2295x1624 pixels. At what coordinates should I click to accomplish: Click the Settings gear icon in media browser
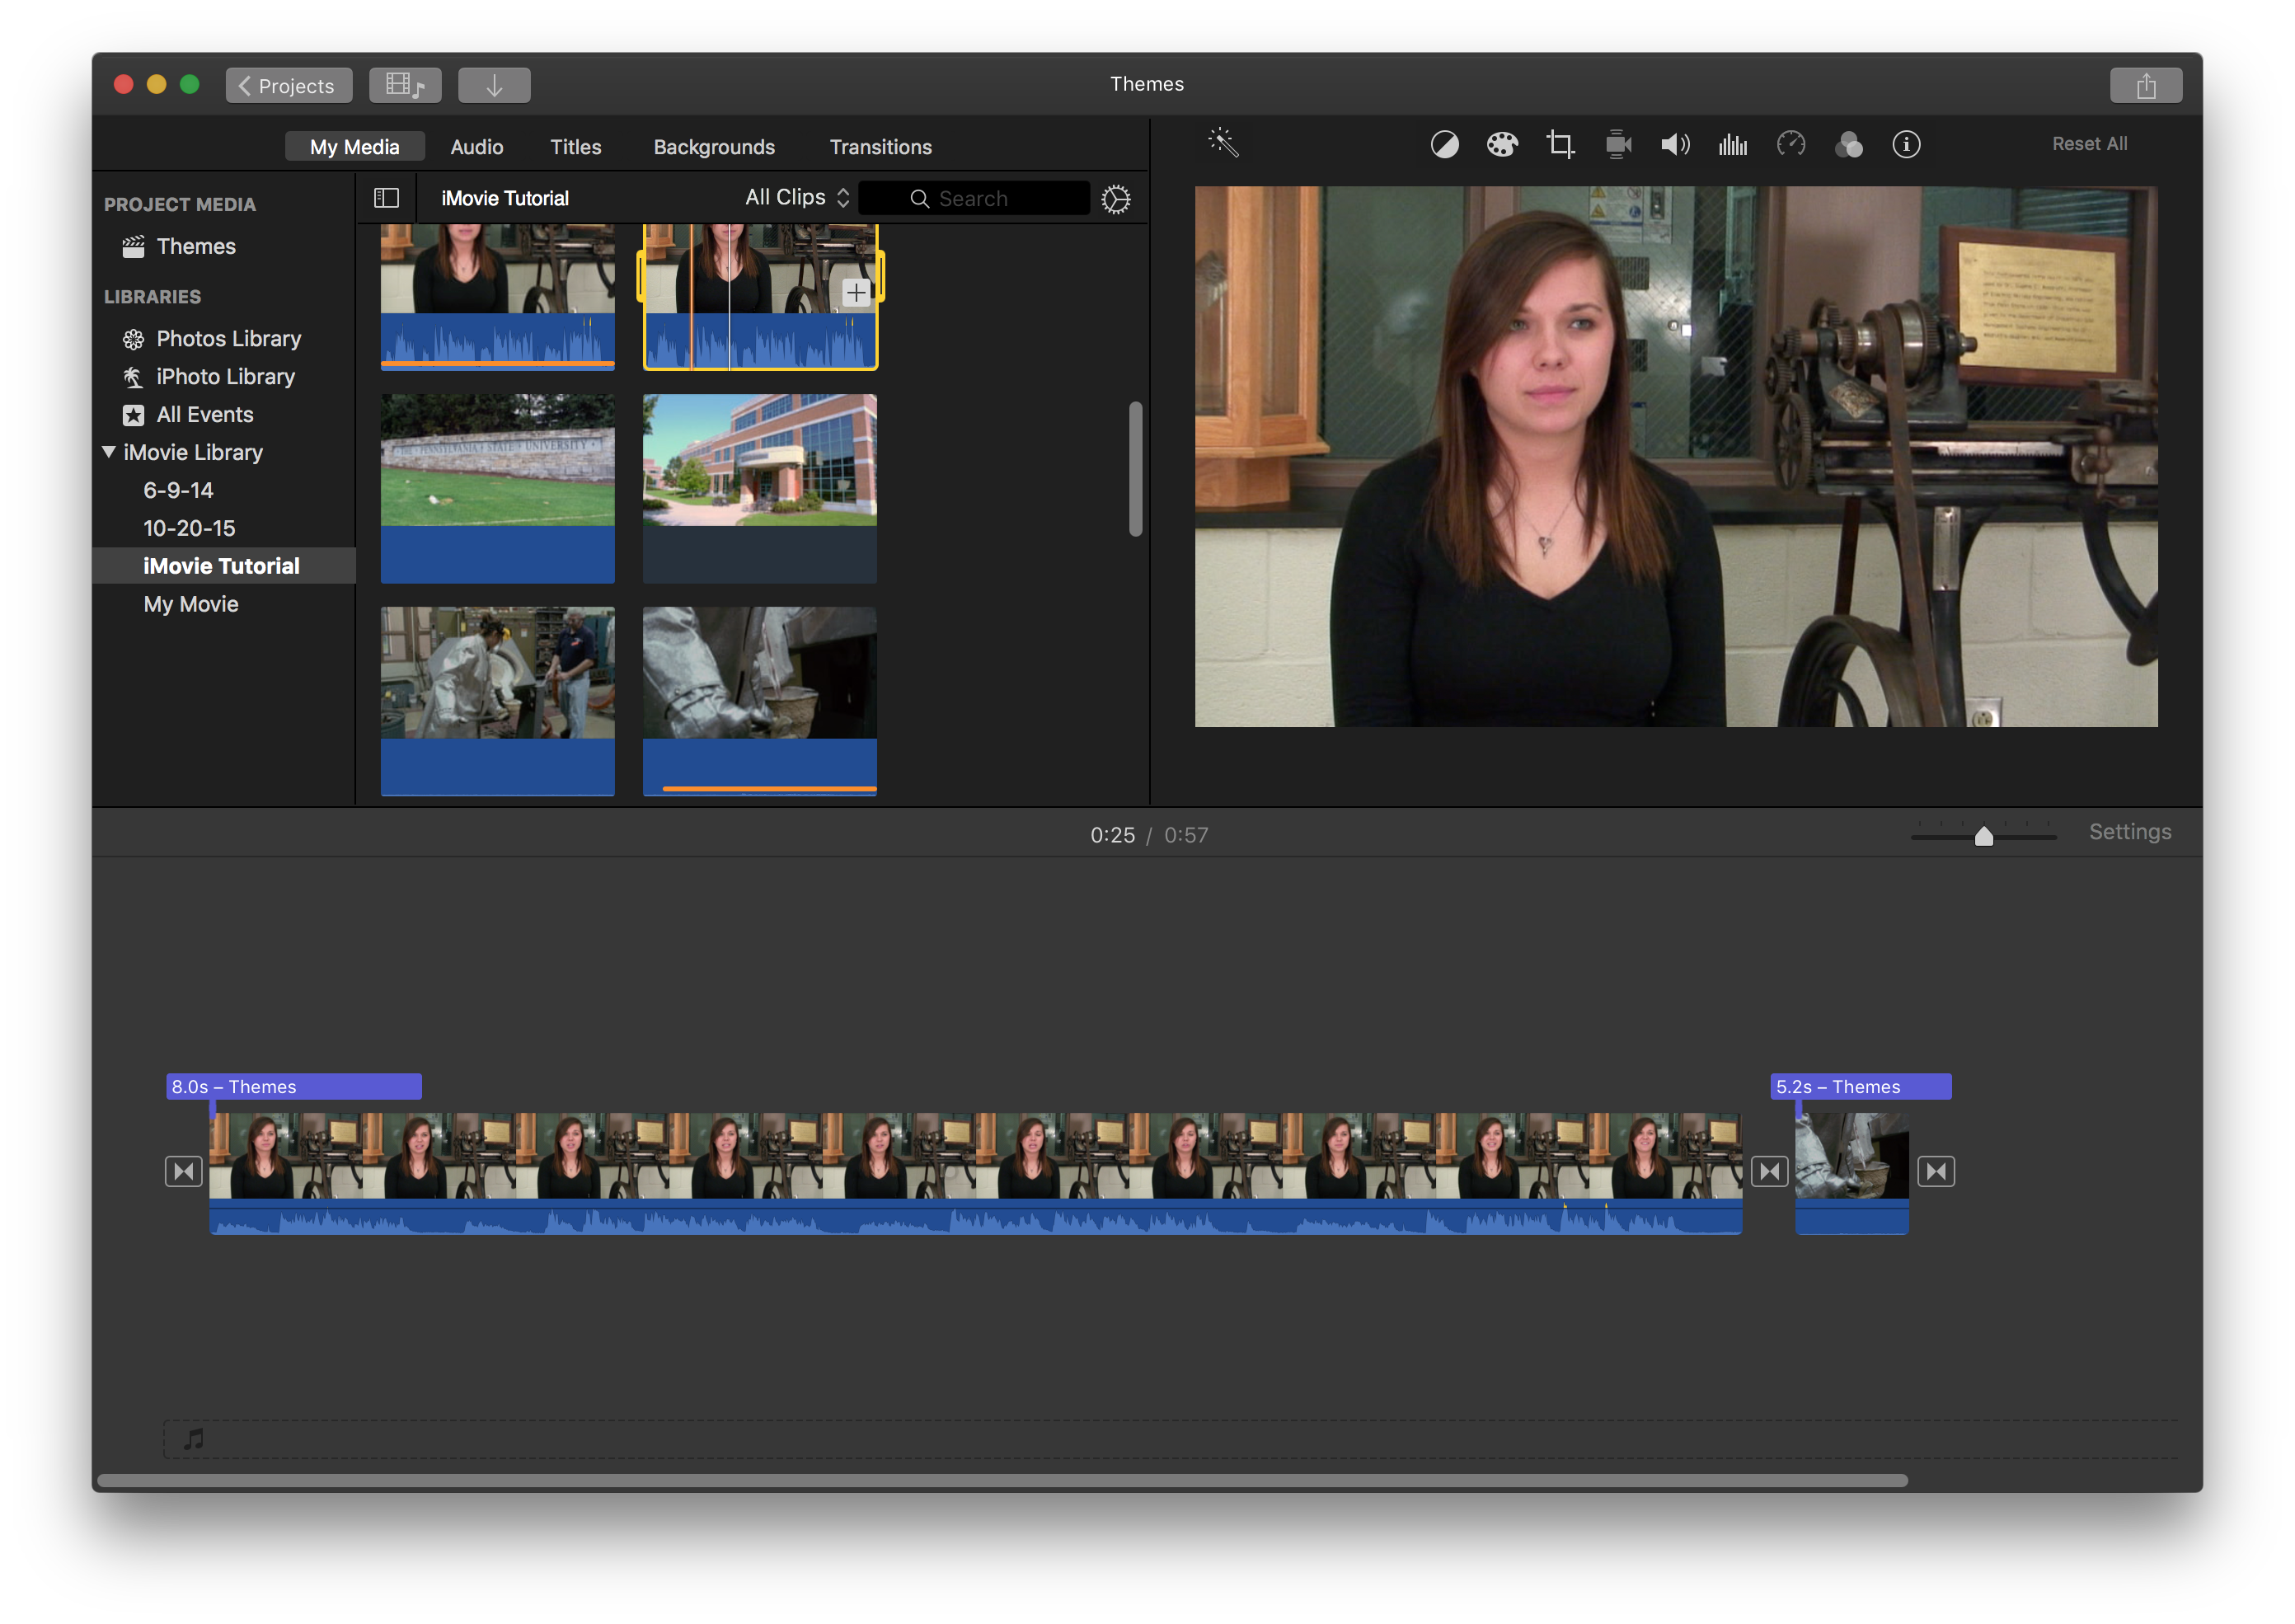point(1118,197)
